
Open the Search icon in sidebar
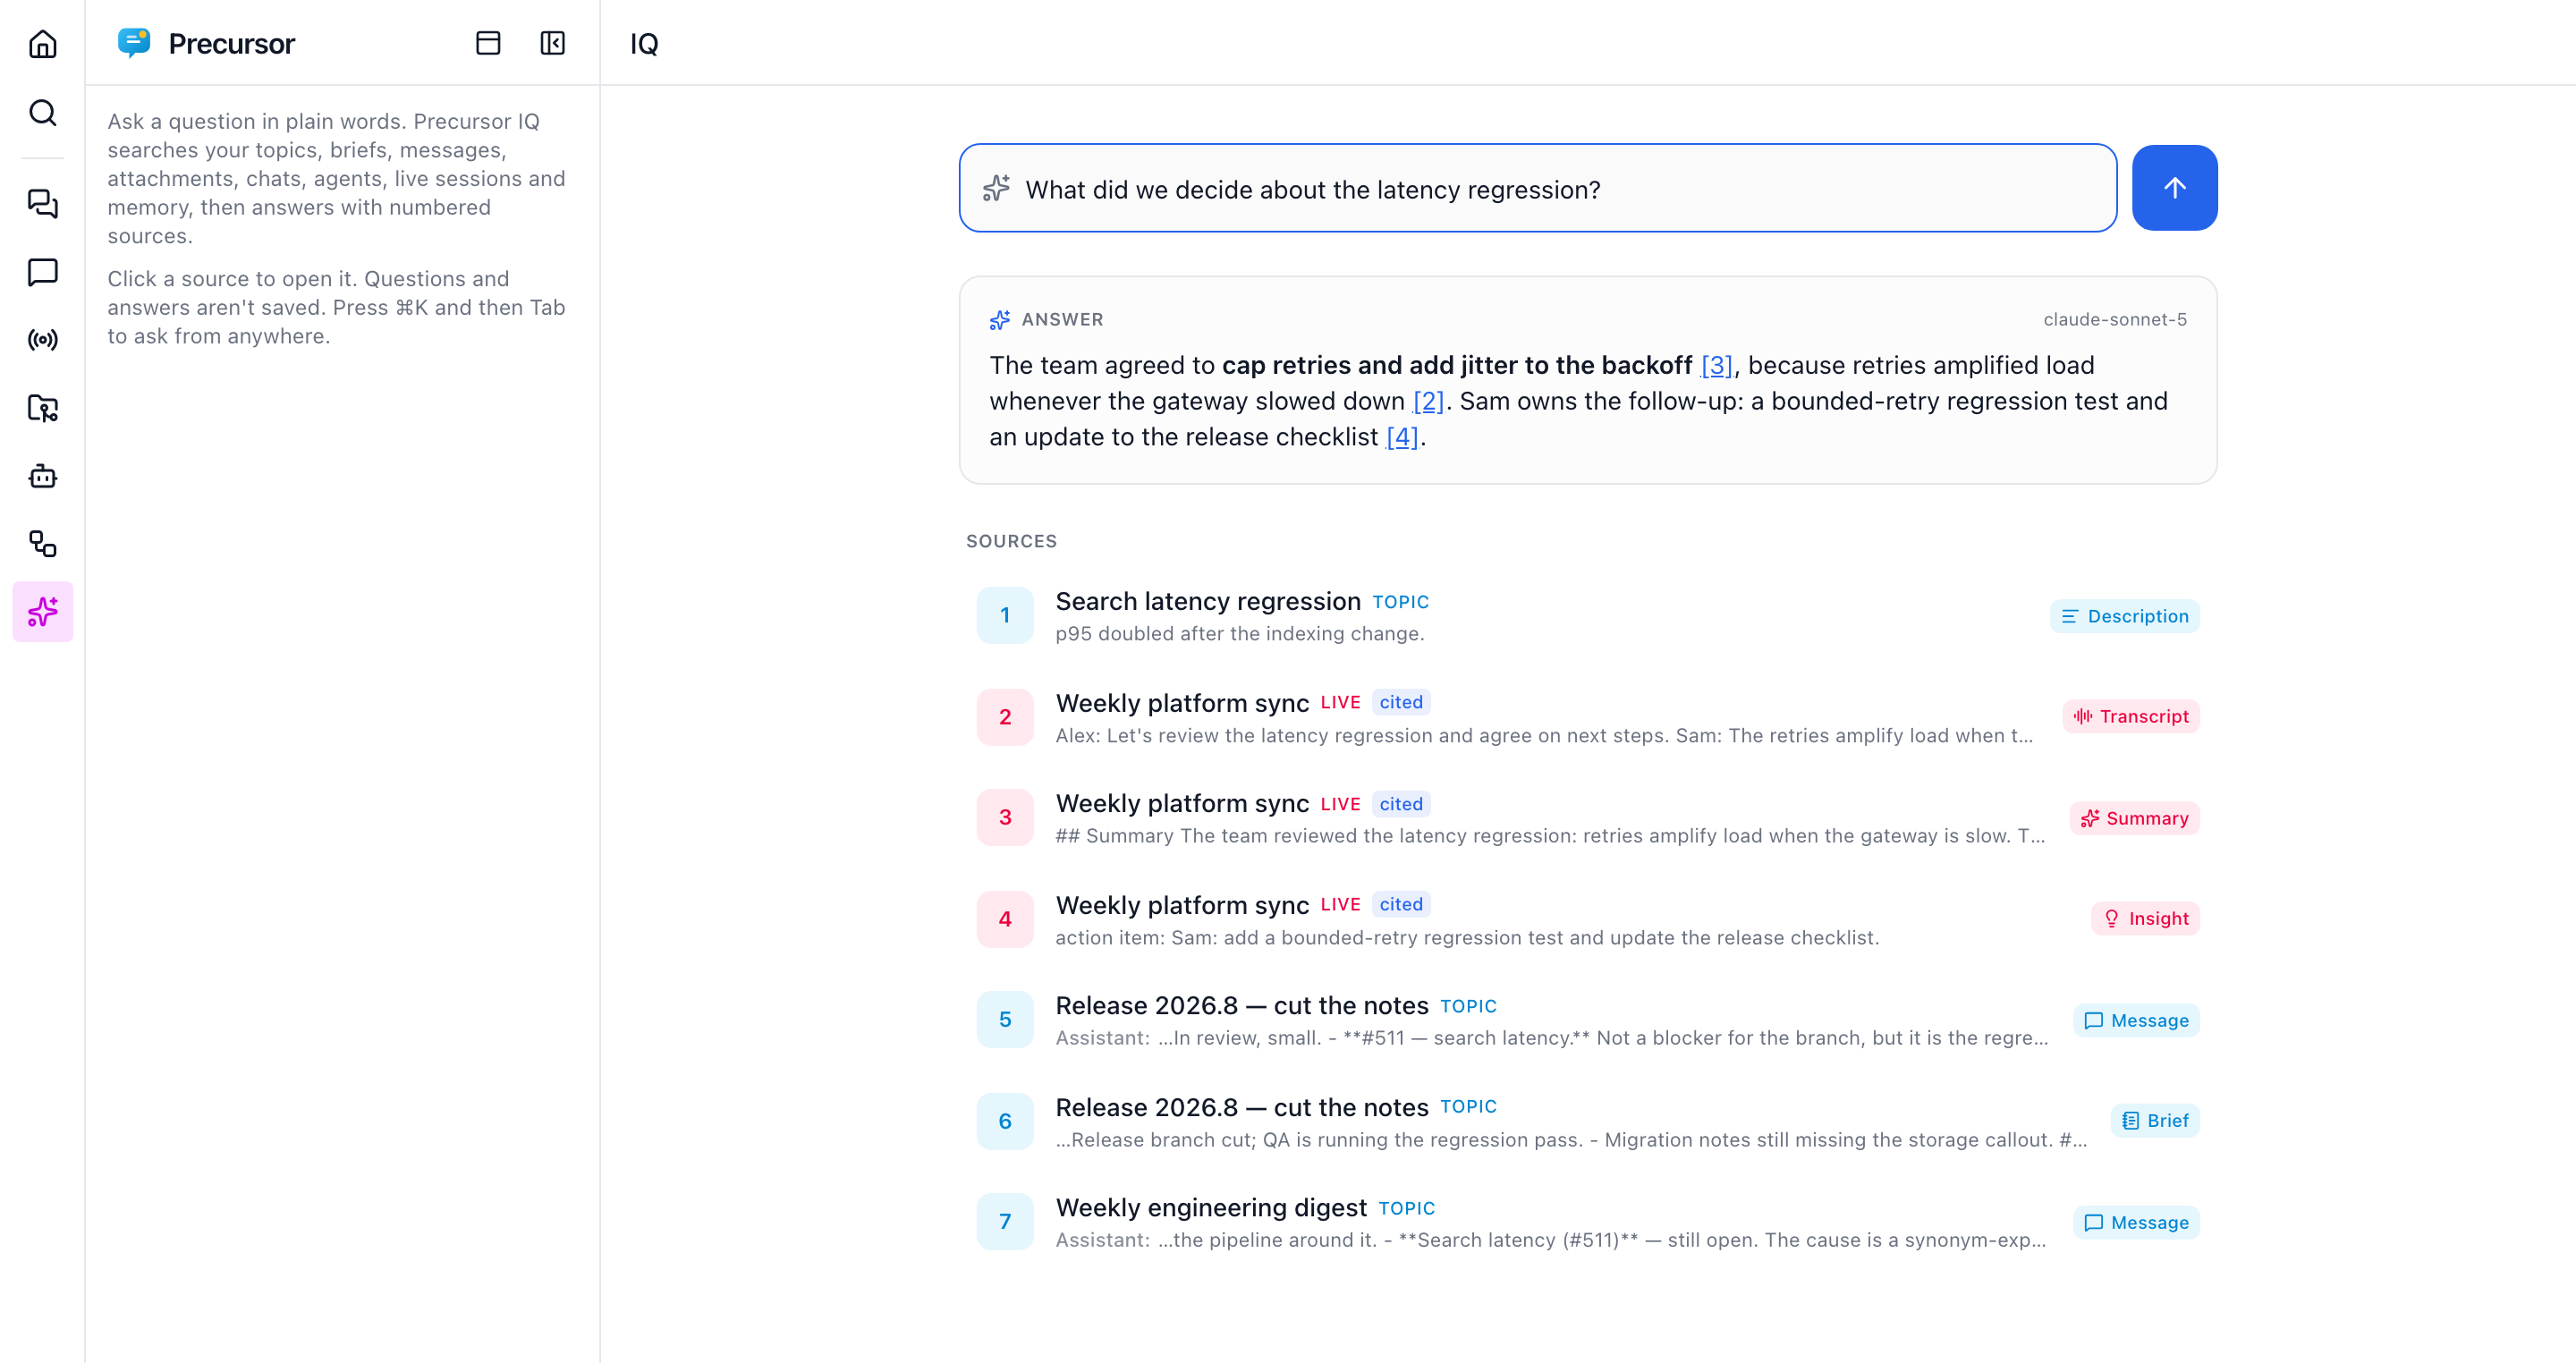42,113
